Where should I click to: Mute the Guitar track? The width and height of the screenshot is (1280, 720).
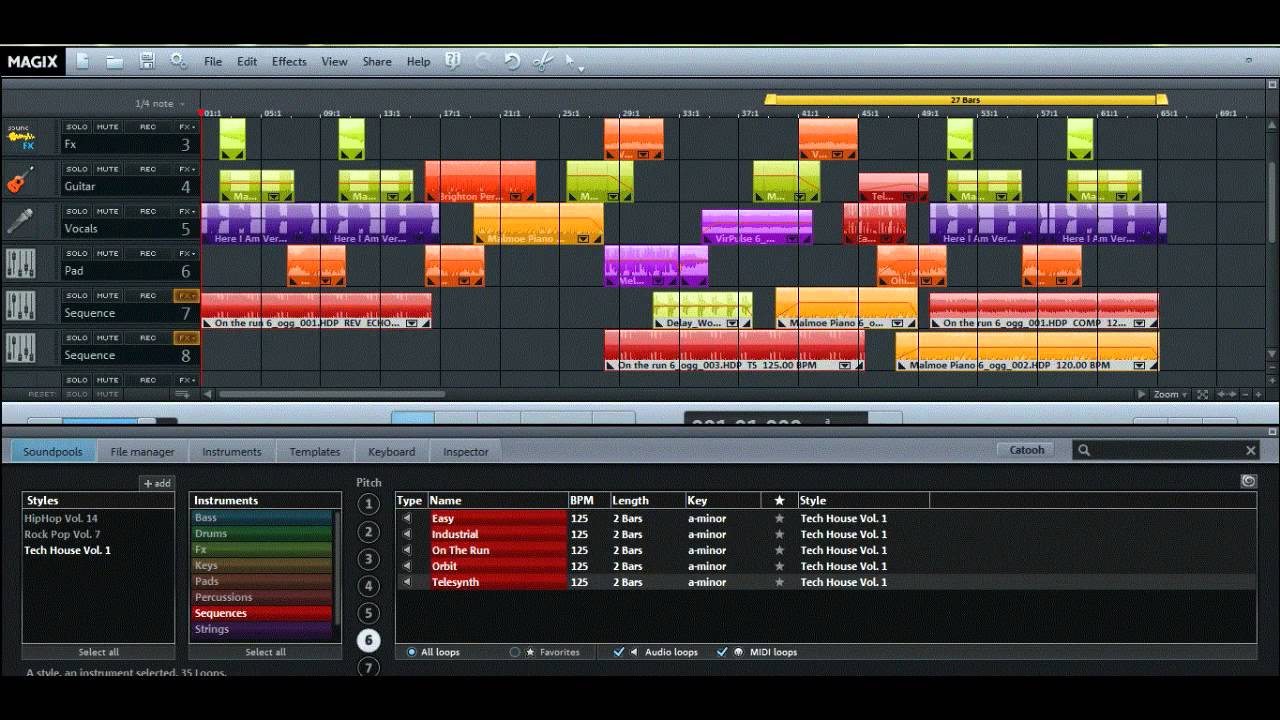point(108,169)
